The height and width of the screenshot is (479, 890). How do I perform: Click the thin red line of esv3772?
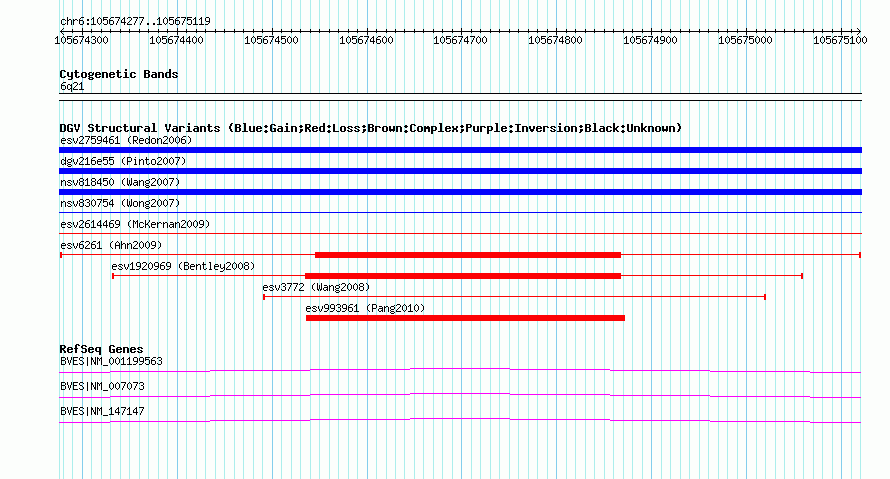[514, 297]
